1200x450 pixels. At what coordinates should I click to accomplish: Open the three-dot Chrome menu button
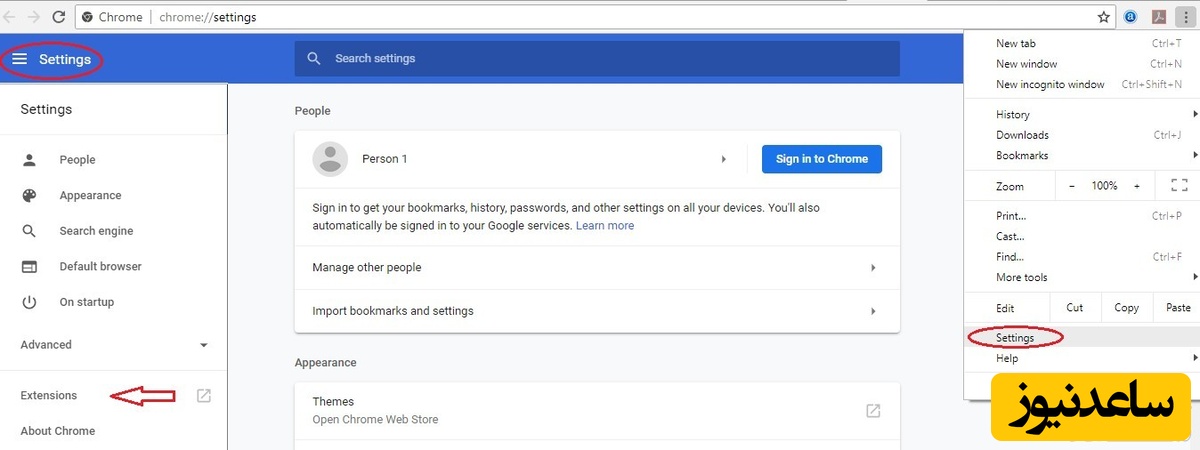click(1185, 17)
